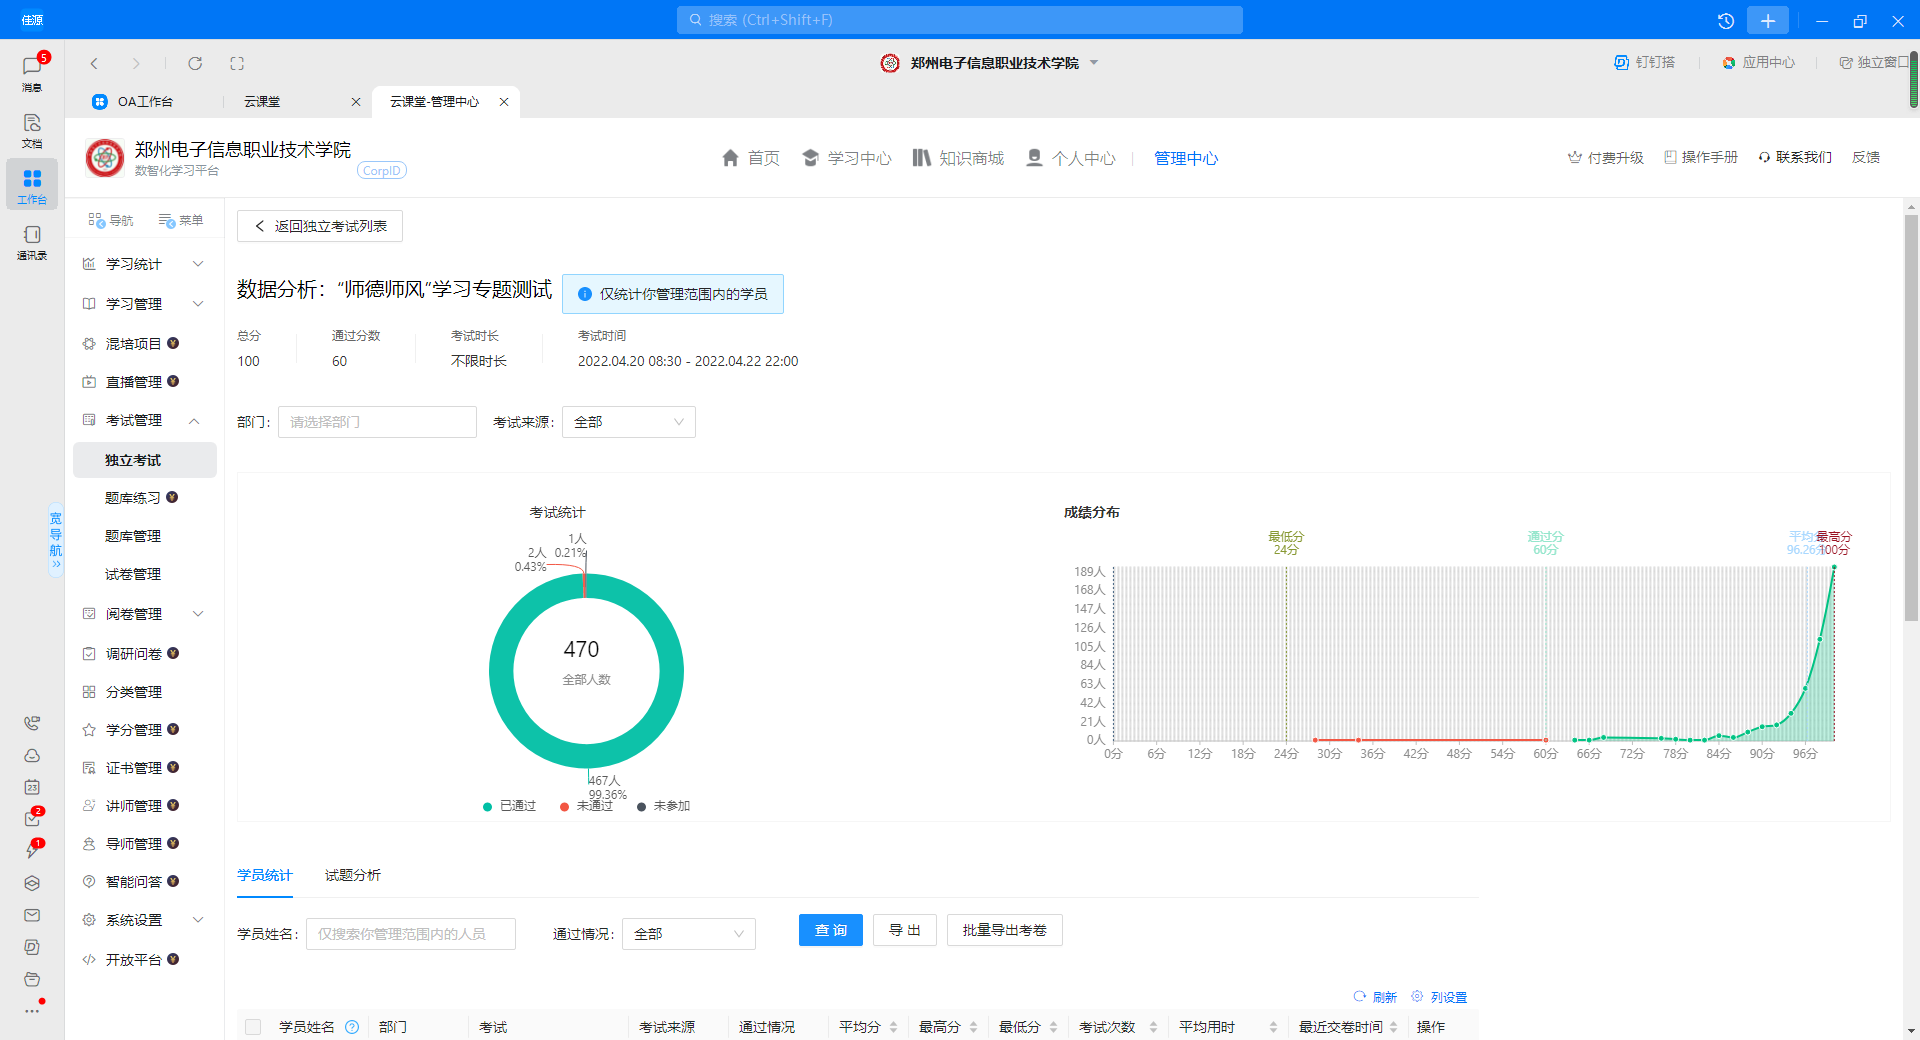Go to 个人中心 in top navigation
This screenshot has width=1920, height=1040.
point(1071,158)
